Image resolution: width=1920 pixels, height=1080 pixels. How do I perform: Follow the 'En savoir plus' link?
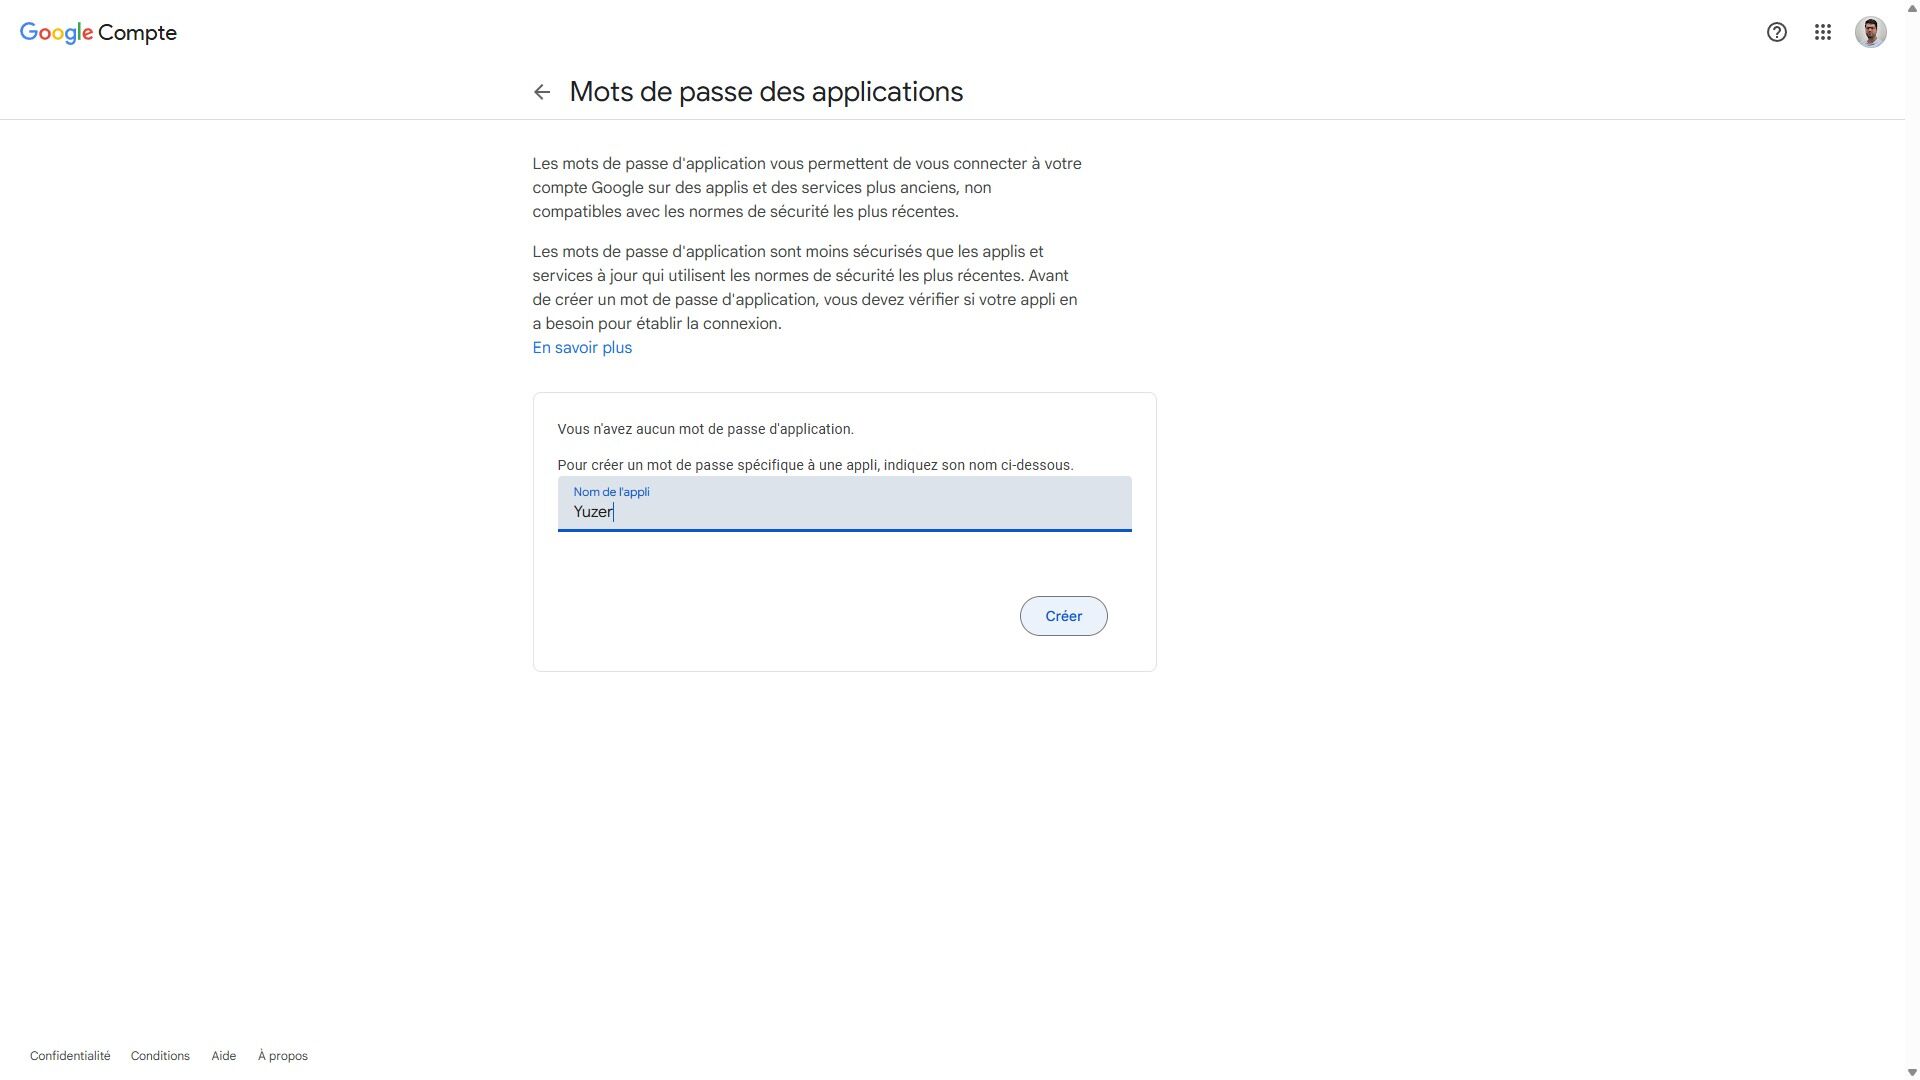click(581, 348)
